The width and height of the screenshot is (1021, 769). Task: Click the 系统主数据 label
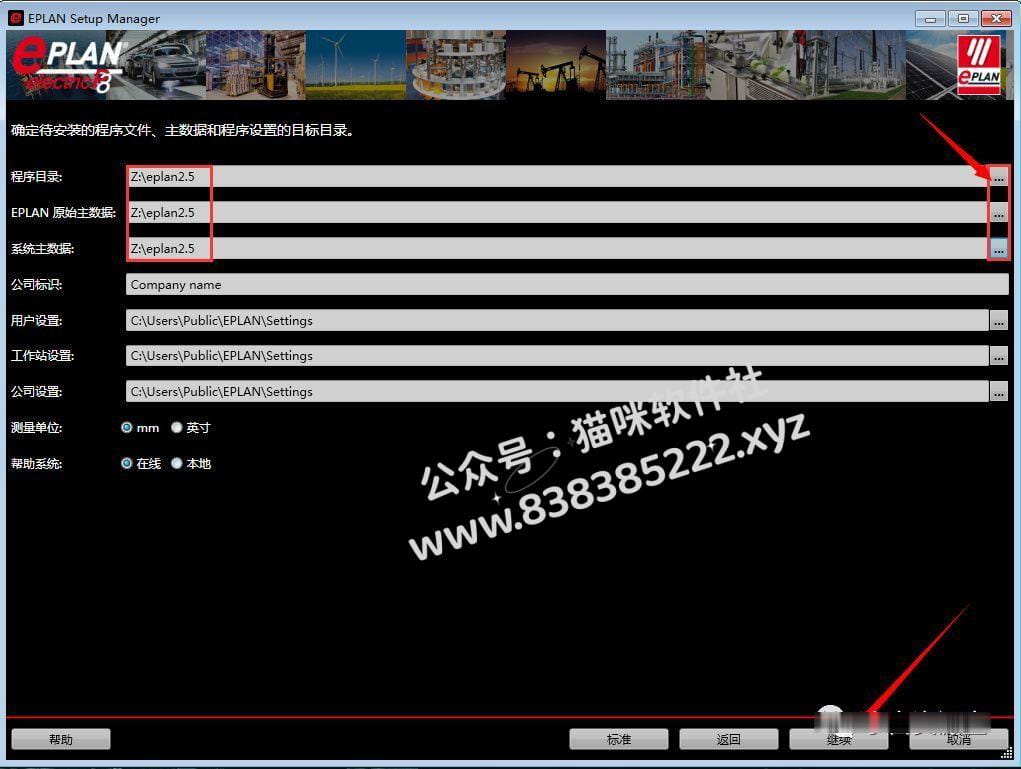click(42, 248)
